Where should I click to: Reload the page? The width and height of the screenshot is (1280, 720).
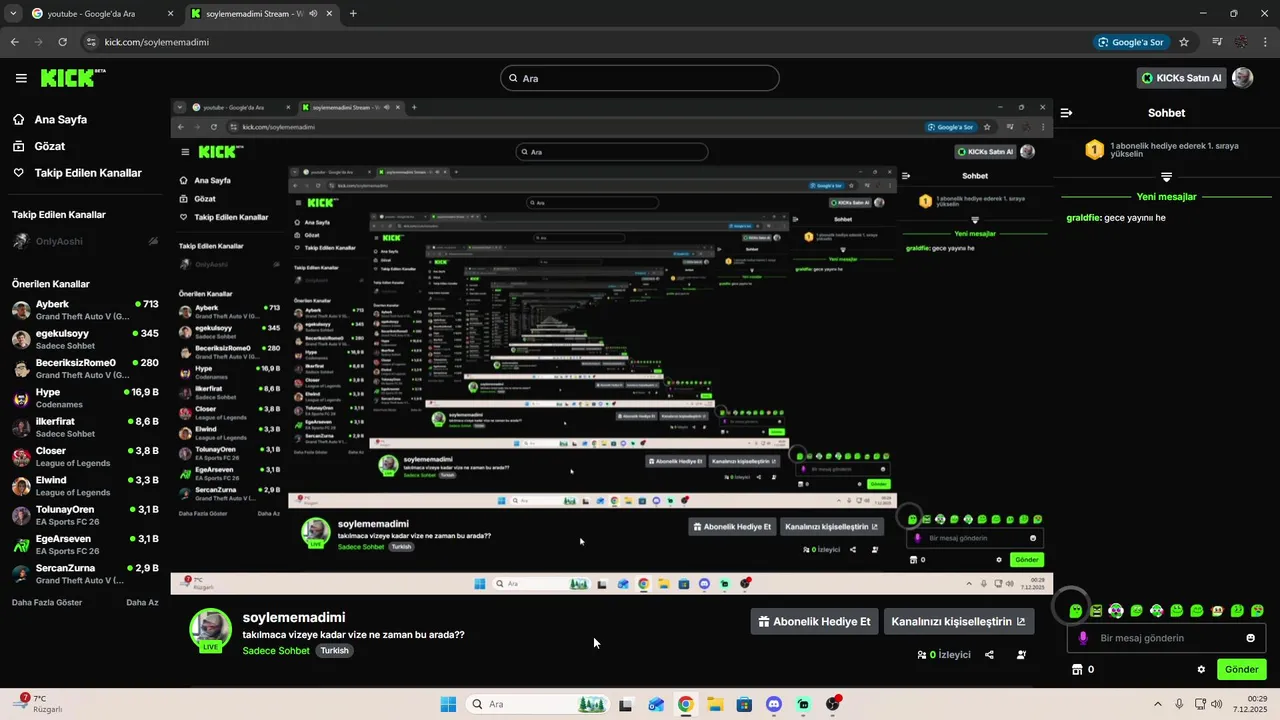point(63,42)
